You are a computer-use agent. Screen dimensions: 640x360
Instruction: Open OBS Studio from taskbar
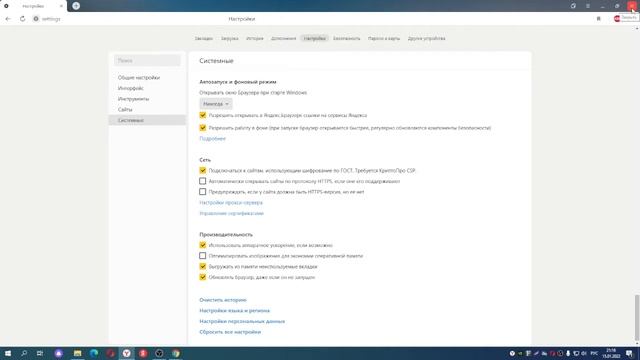pyautogui.click(x=159, y=353)
